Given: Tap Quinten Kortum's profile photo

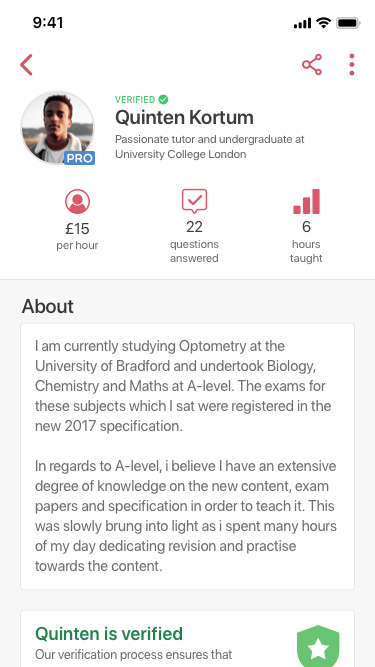Looking at the screenshot, I should 57,128.
